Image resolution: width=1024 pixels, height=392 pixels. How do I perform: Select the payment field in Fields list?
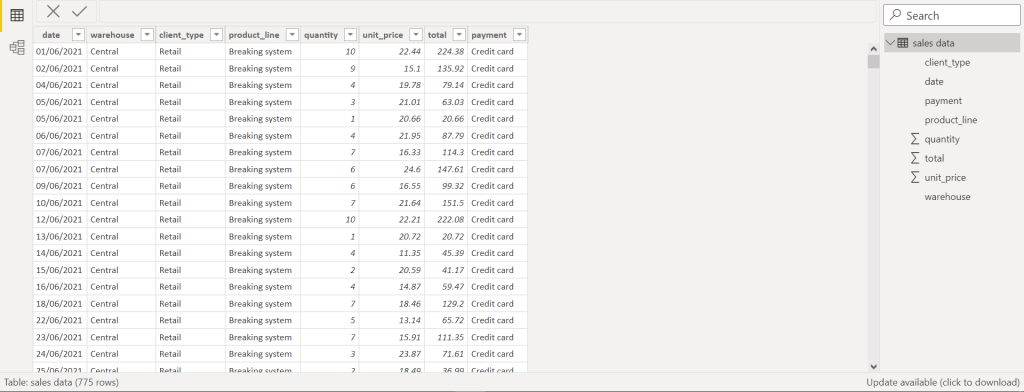point(943,101)
